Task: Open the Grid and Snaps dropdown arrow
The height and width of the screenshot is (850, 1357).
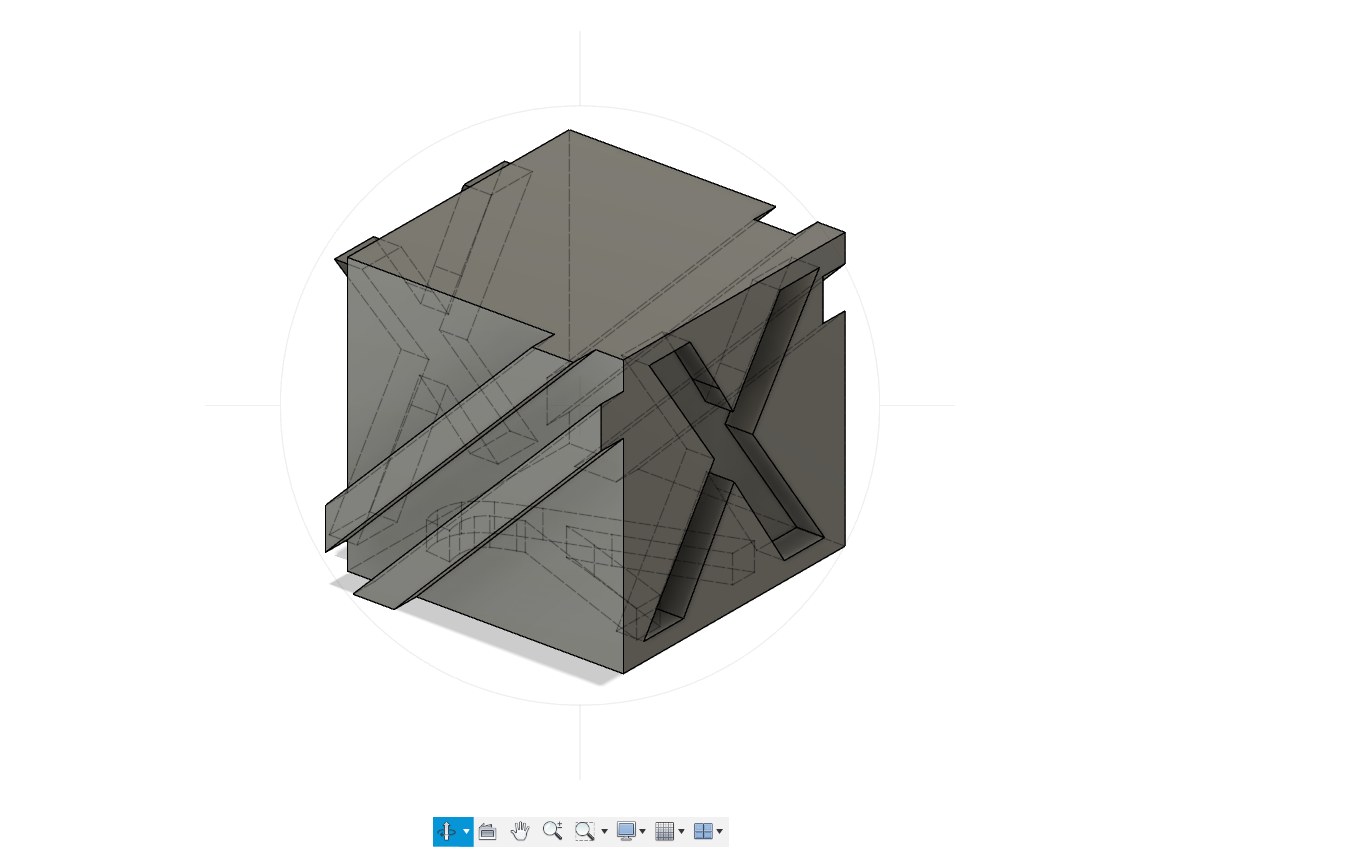Action: tap(681, 832)
